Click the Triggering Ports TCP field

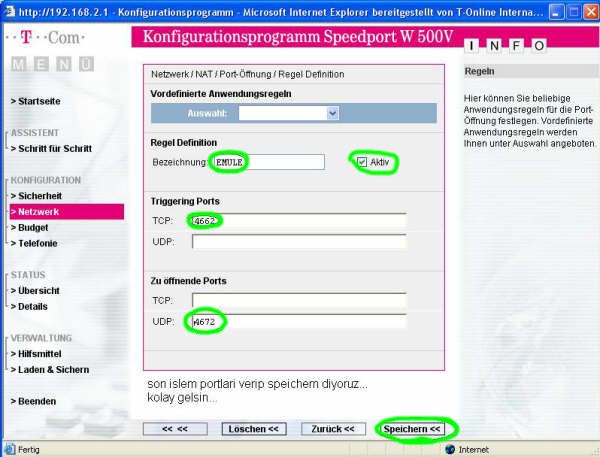point(299,221)
